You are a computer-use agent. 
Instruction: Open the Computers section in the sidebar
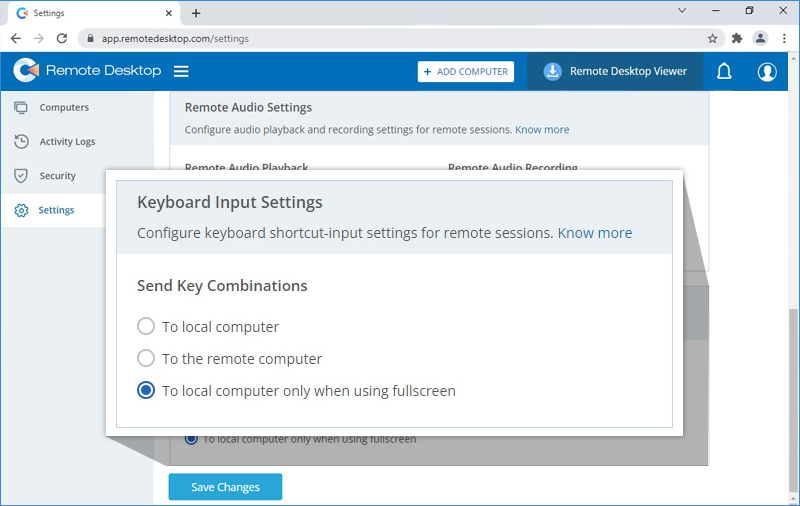point(63,107)
